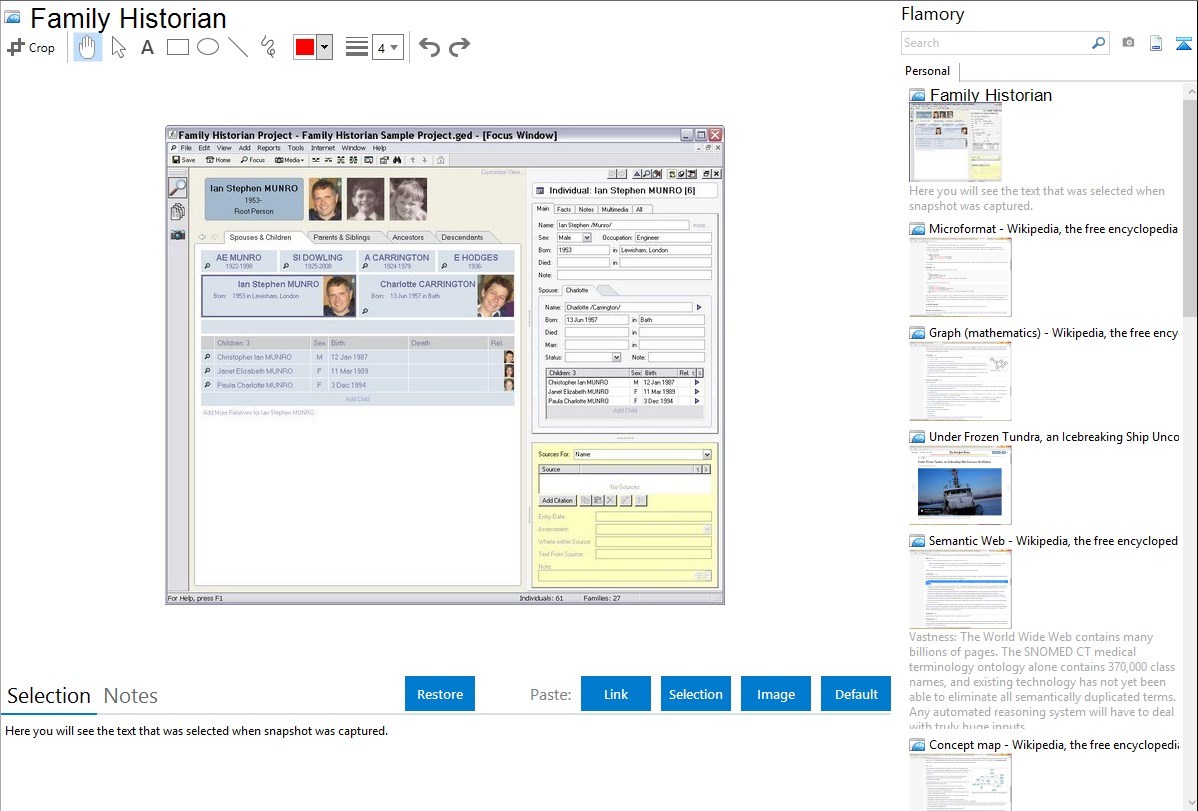This screenshot has width=1198, height=811.
Task: Activate the hand pan tool
Action: [88, 47]
